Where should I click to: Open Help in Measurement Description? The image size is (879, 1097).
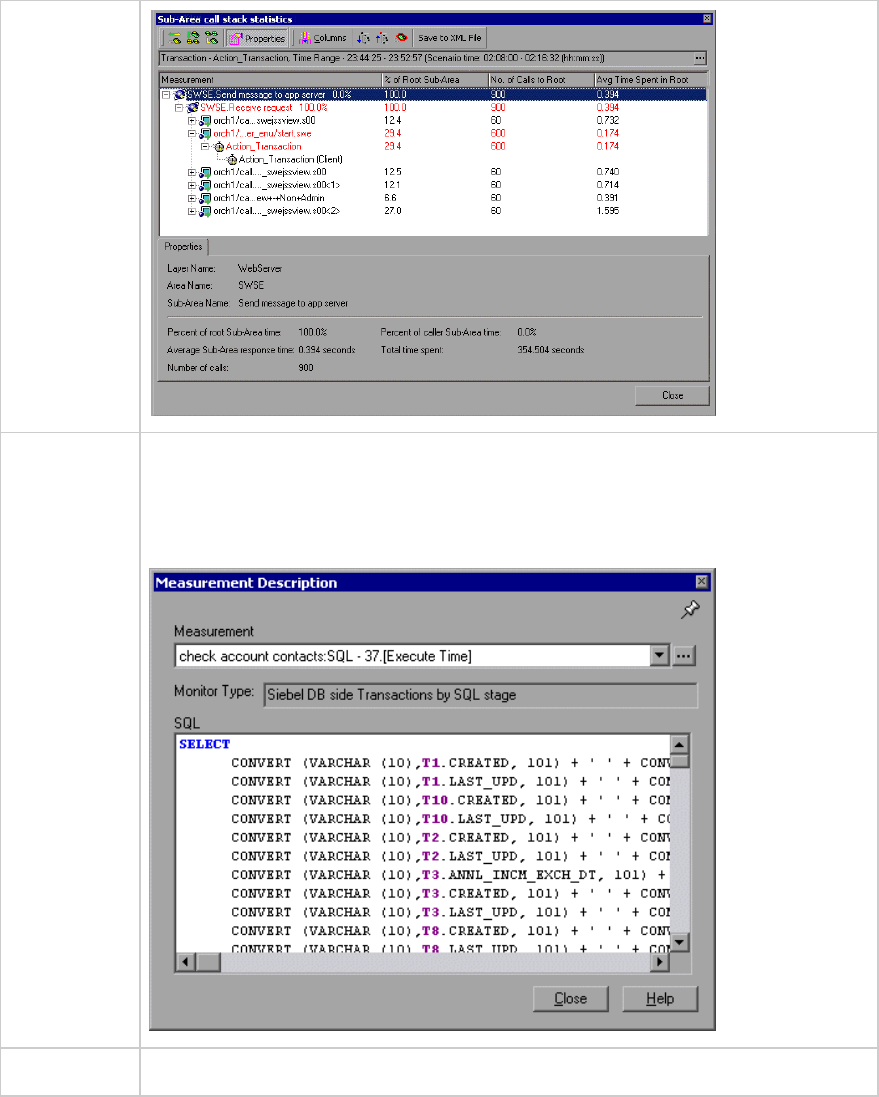click(x=660, y=999)
